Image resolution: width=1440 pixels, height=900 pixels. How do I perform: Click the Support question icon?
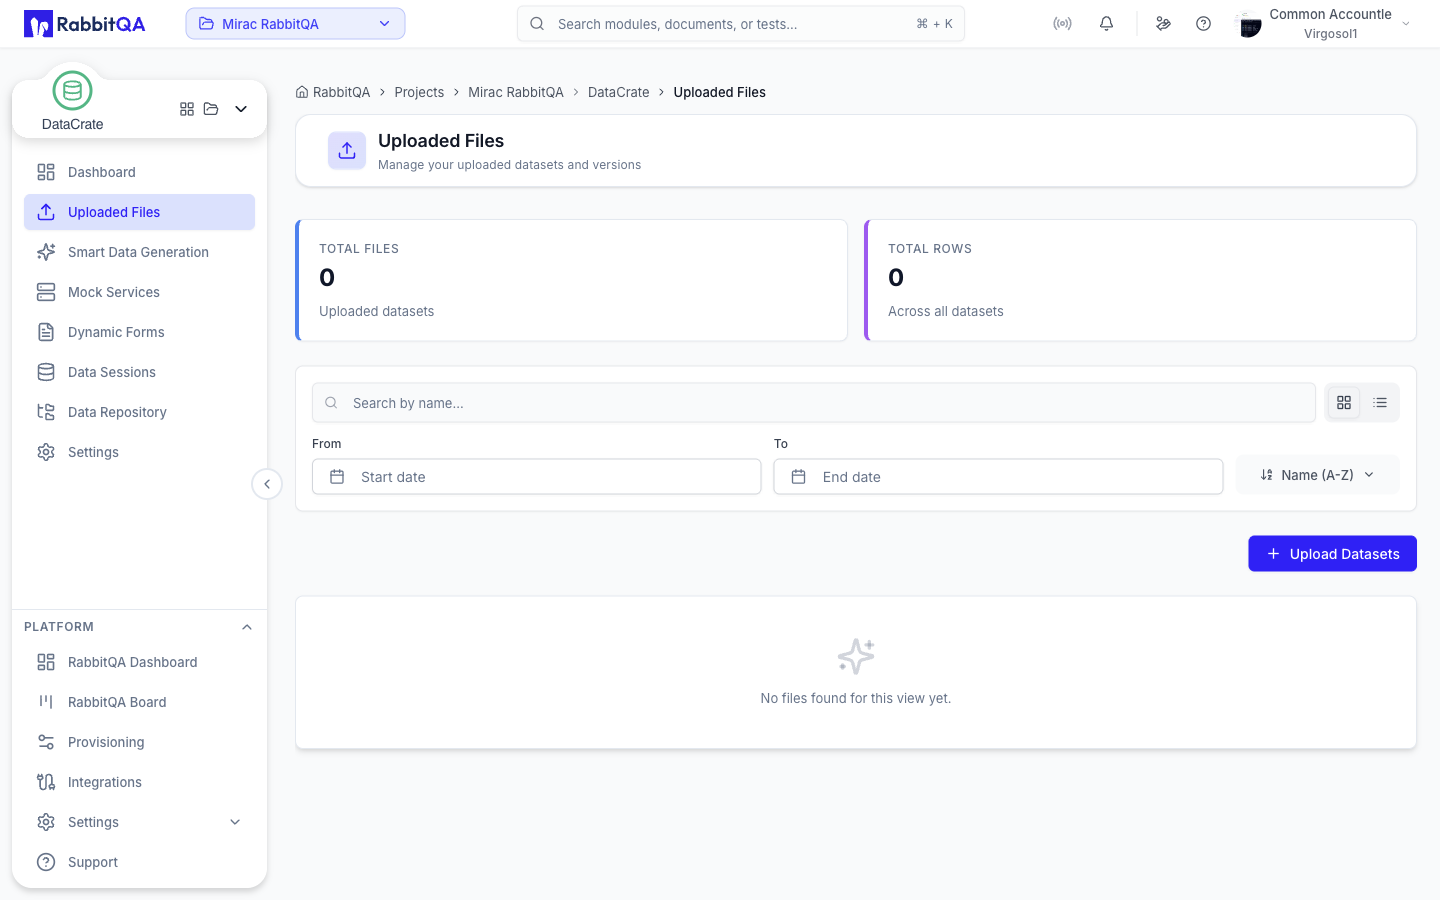[46, 862]
